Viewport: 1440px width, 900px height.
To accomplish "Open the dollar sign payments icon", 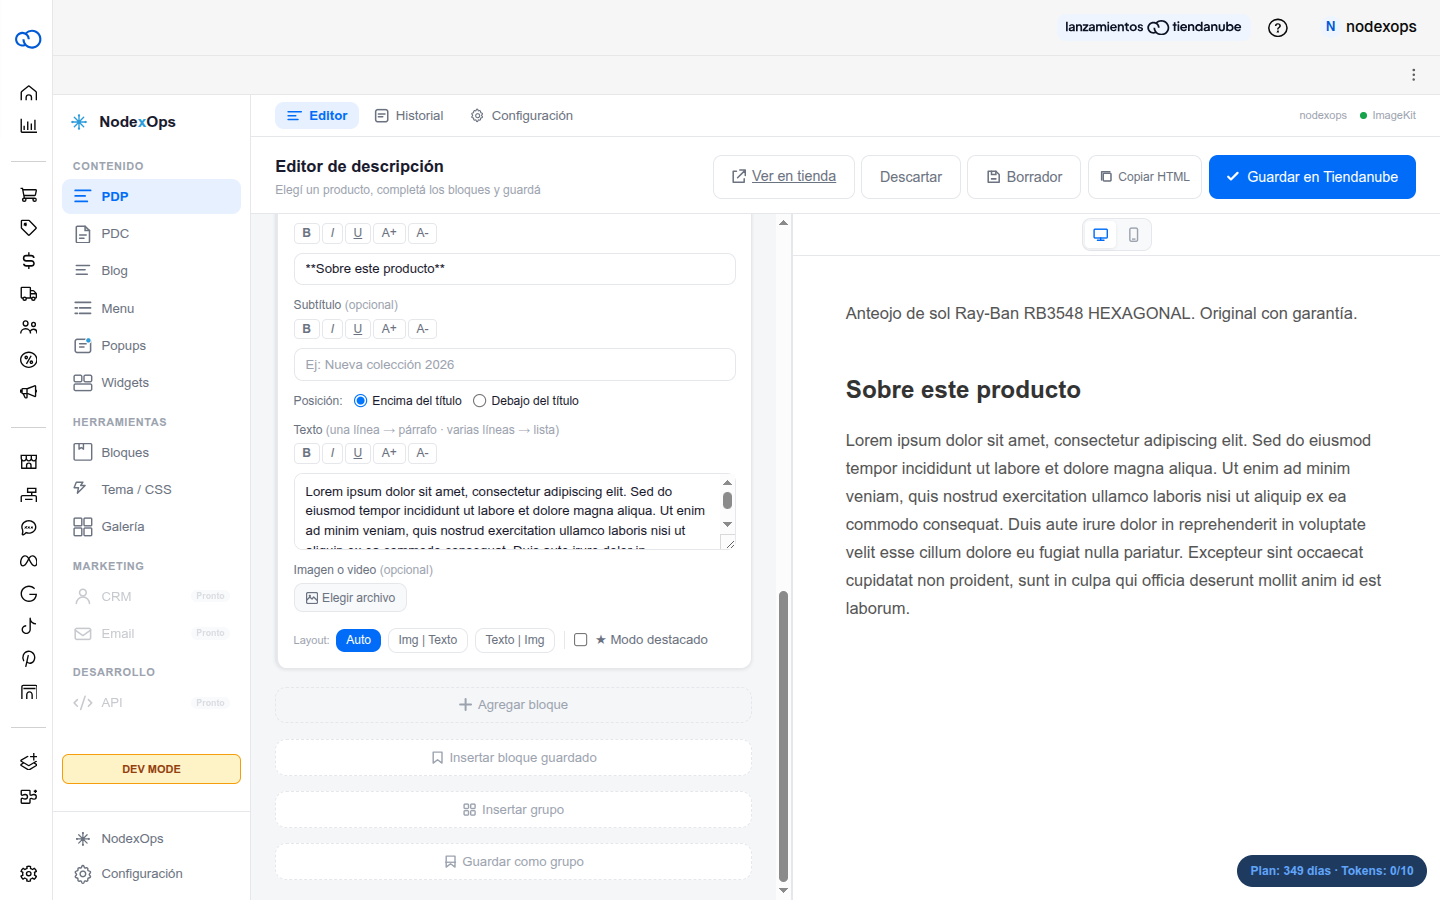I will pyautogui.click(x=28, y=260).
